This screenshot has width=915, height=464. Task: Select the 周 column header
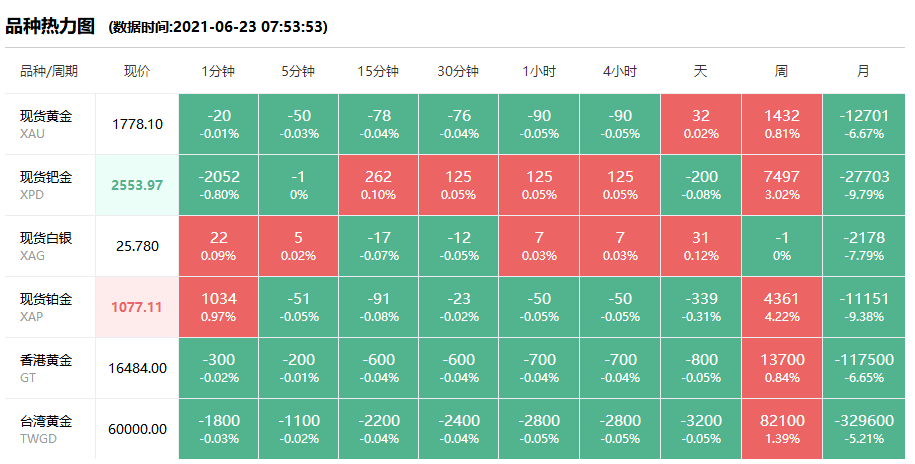pos(781,72)
